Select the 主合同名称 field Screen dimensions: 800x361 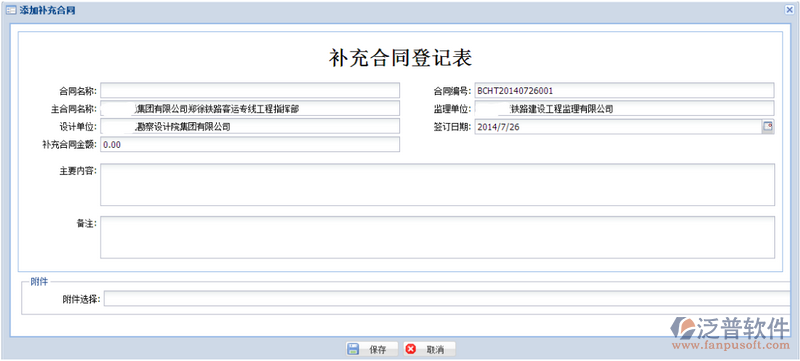pyautogui.click(x=250, y=109)
